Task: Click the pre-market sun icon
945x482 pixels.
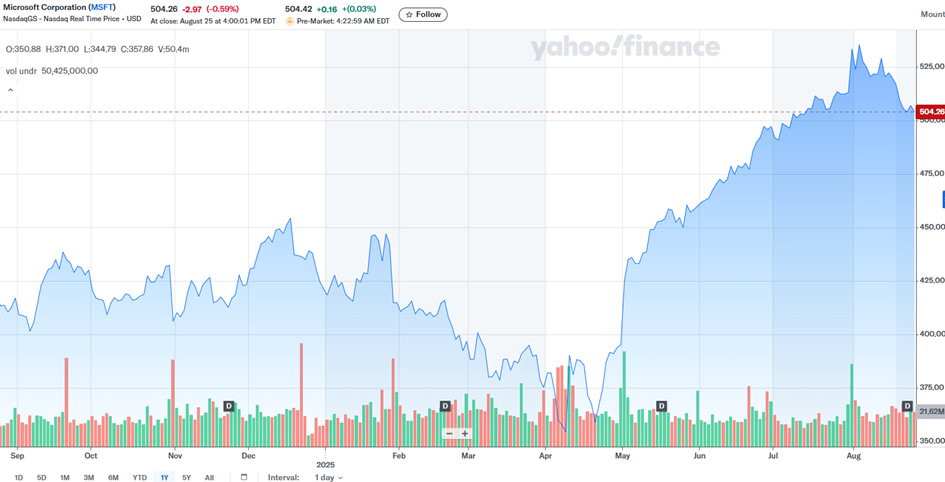Action: pos(290,20)
